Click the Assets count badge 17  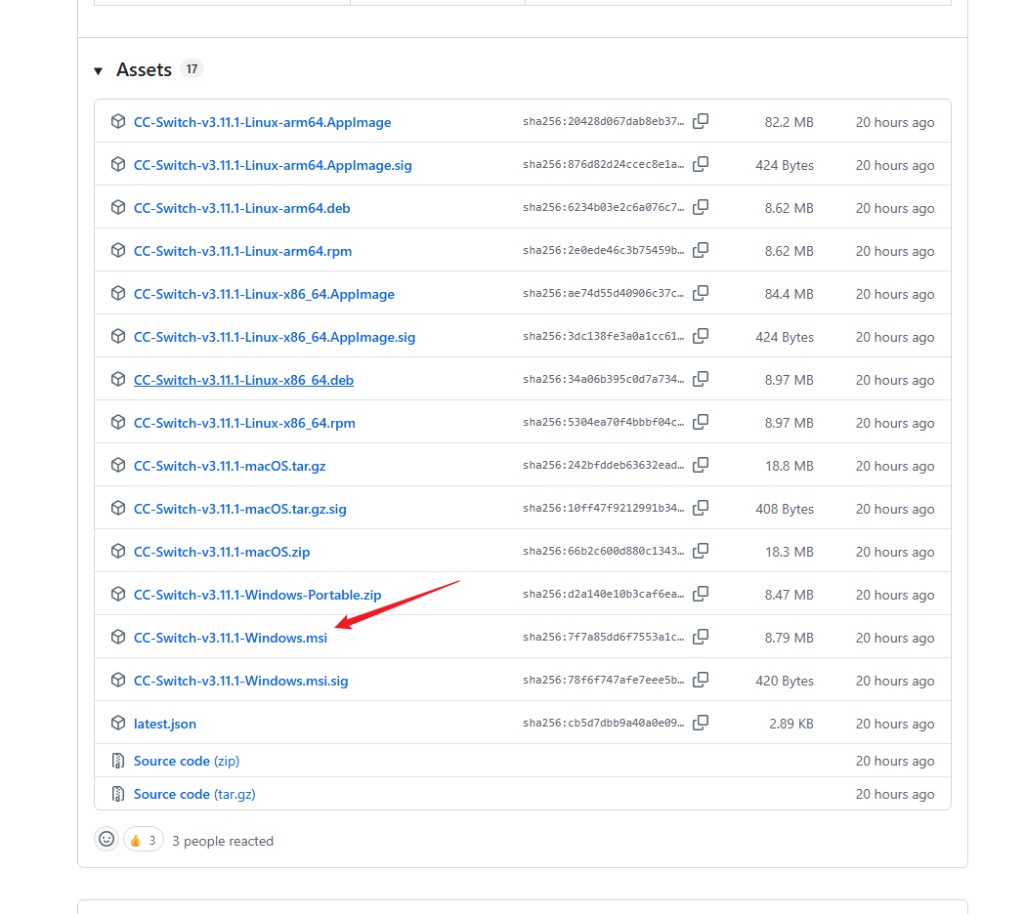coord(192,69)
